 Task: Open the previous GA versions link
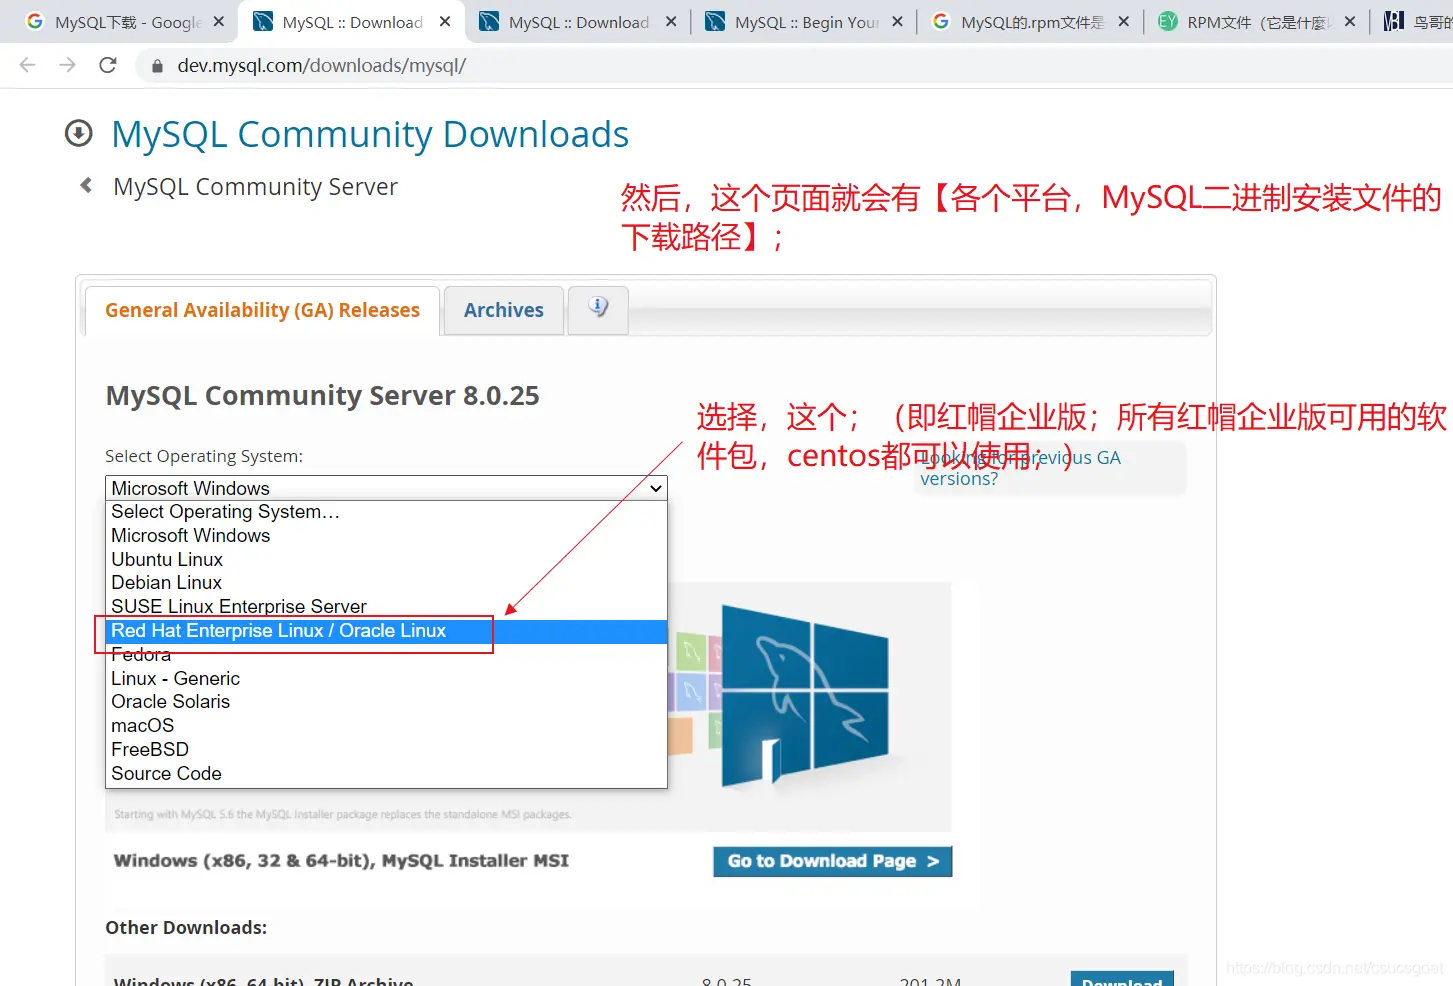point(1020,468)
